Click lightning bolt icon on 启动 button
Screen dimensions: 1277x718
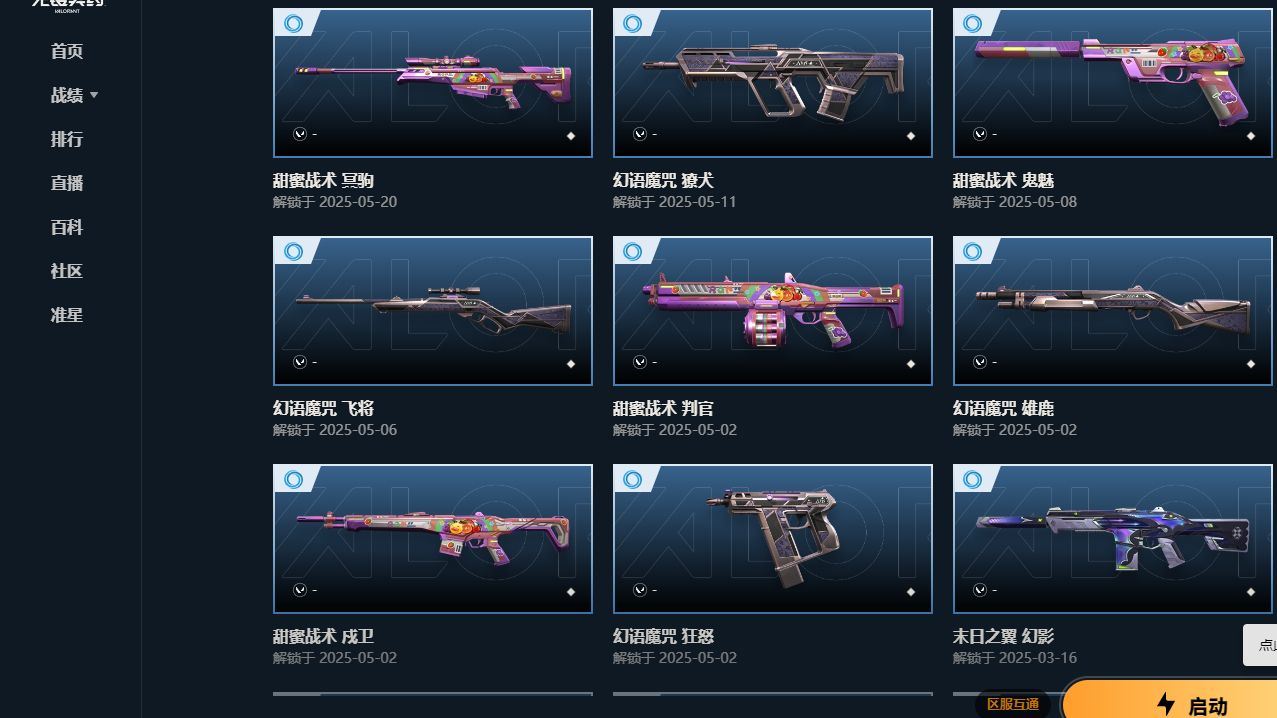click(1165, 704)
